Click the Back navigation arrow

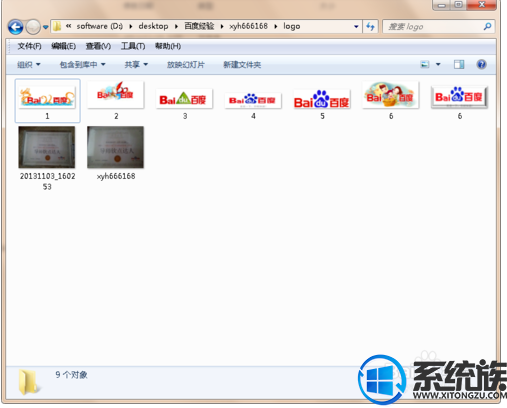pyautogui.click(x=15, y=27)
